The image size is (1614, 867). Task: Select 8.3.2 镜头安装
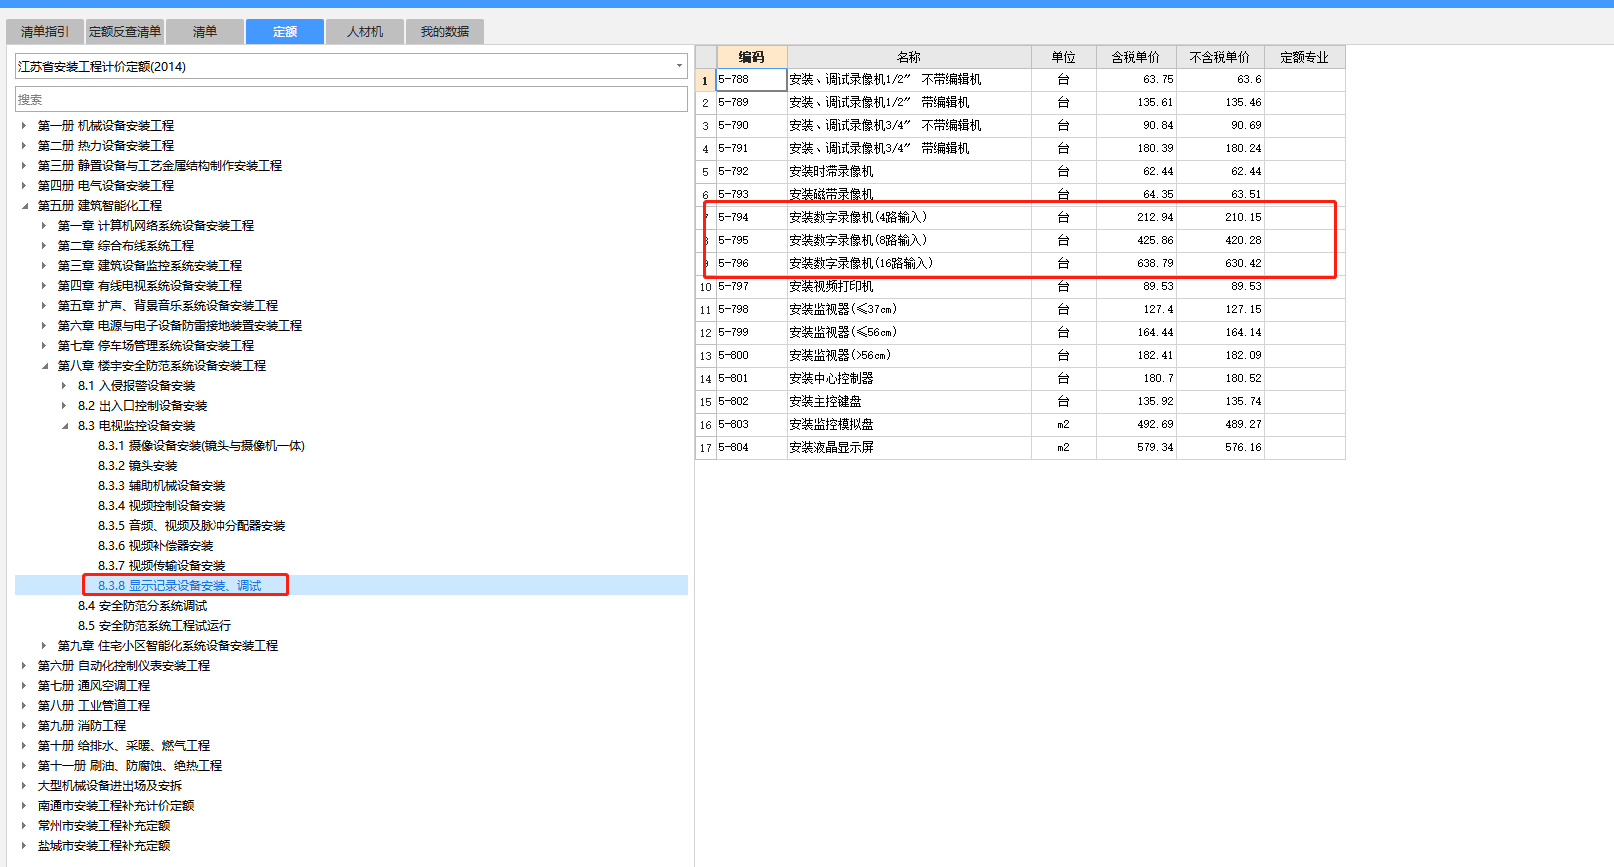click(x=137, y=466)
